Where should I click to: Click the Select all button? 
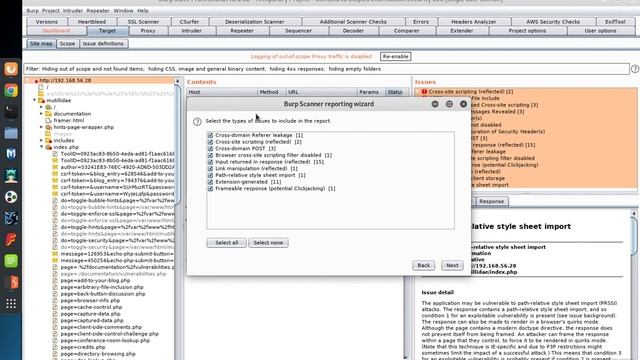coord(227,243)
